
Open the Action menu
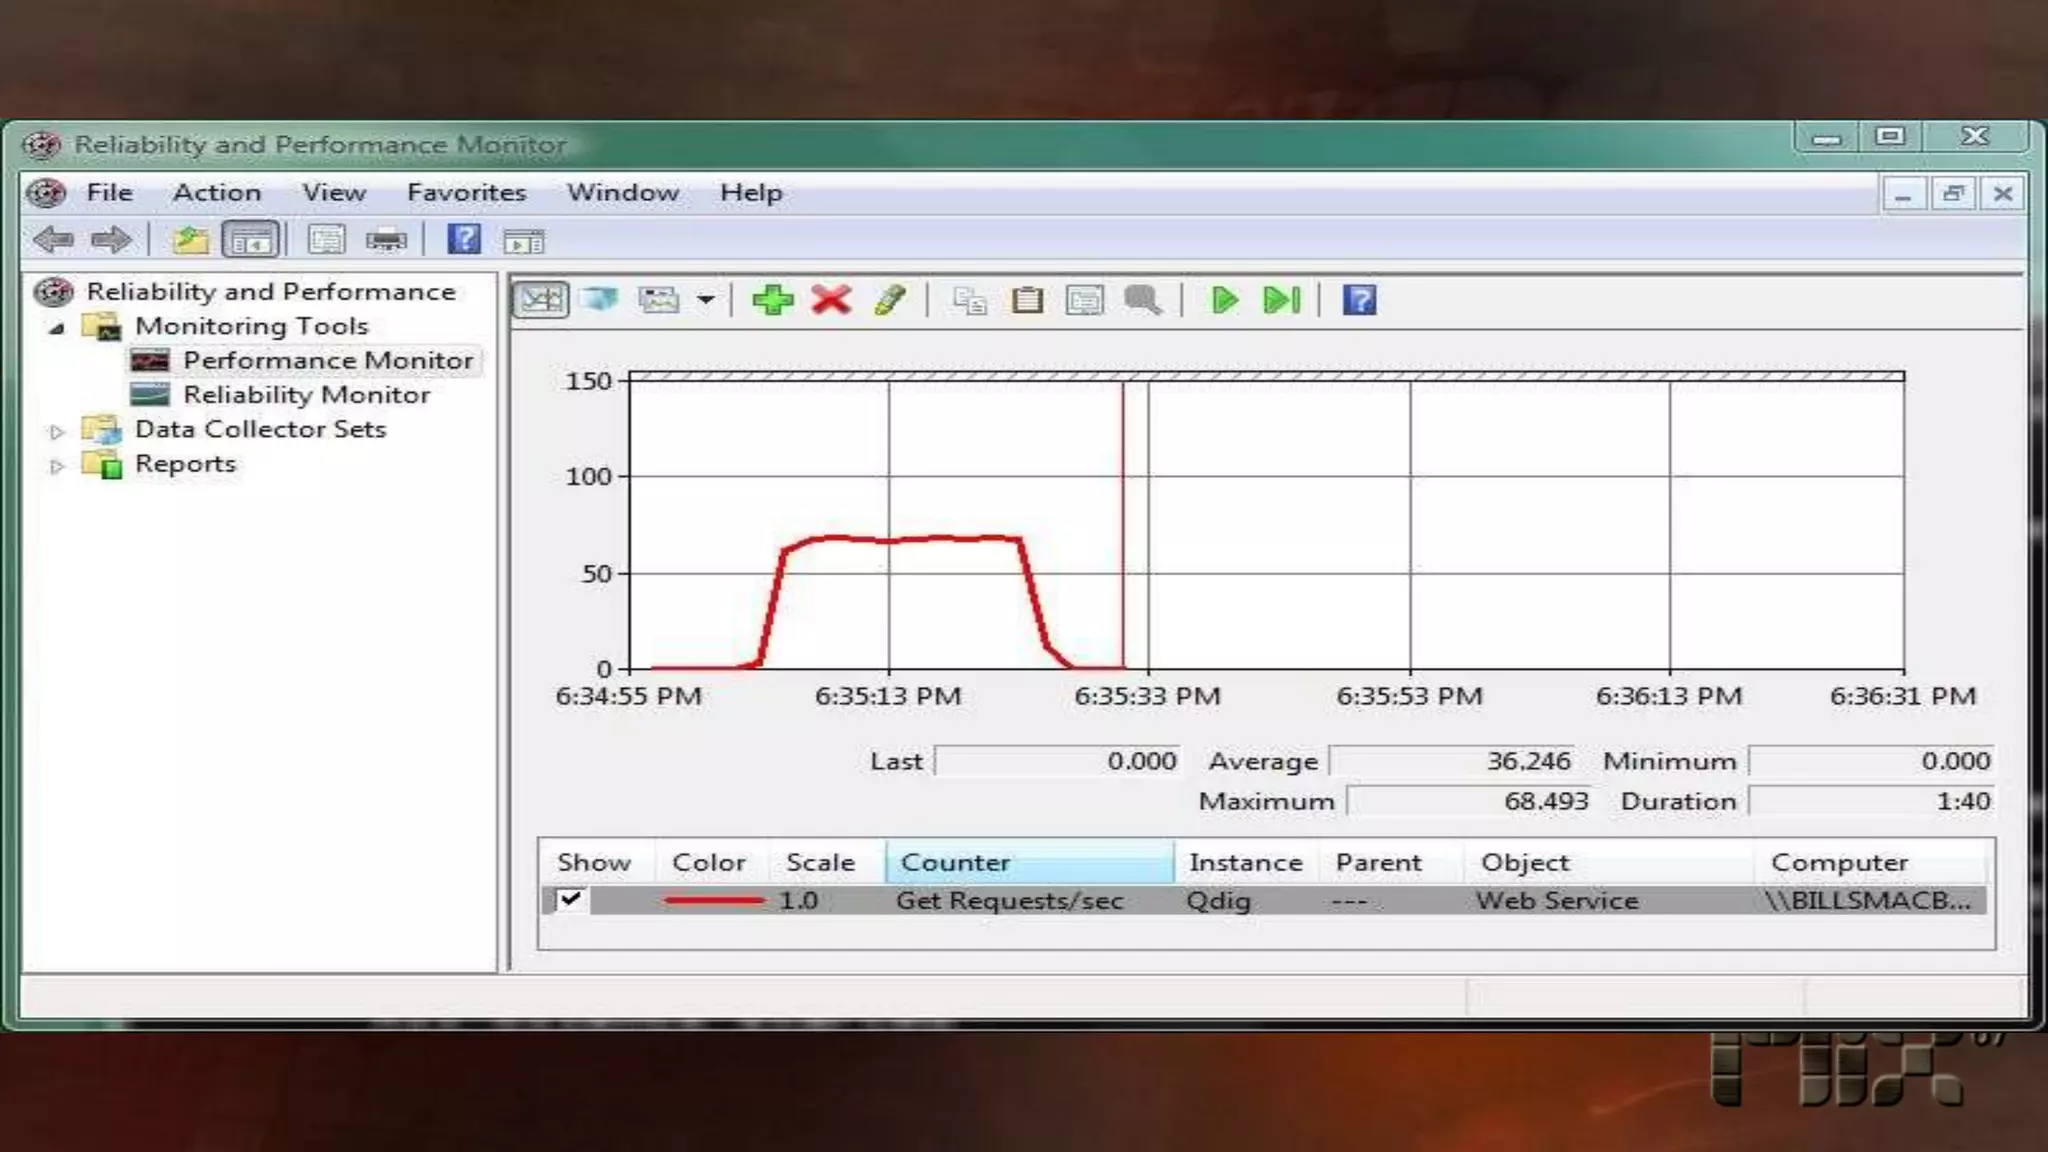coord(216,192)
